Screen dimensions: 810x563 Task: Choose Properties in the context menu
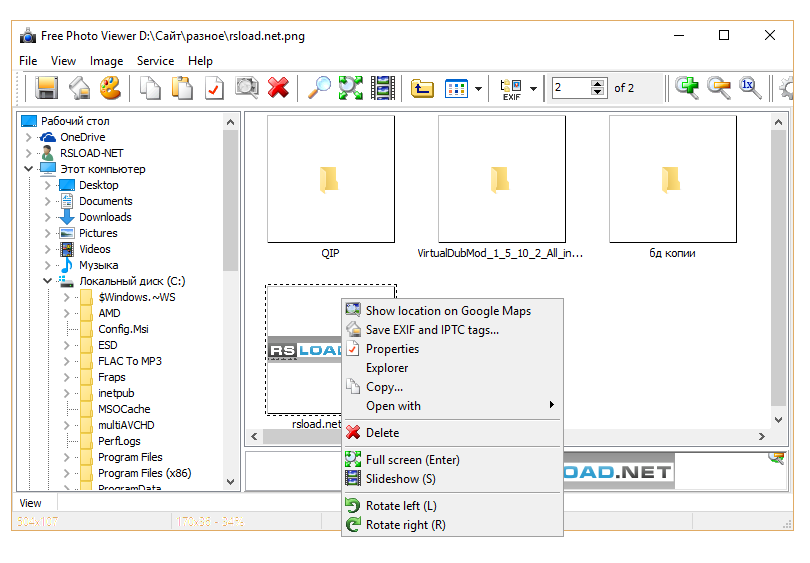tap(452, 349)
